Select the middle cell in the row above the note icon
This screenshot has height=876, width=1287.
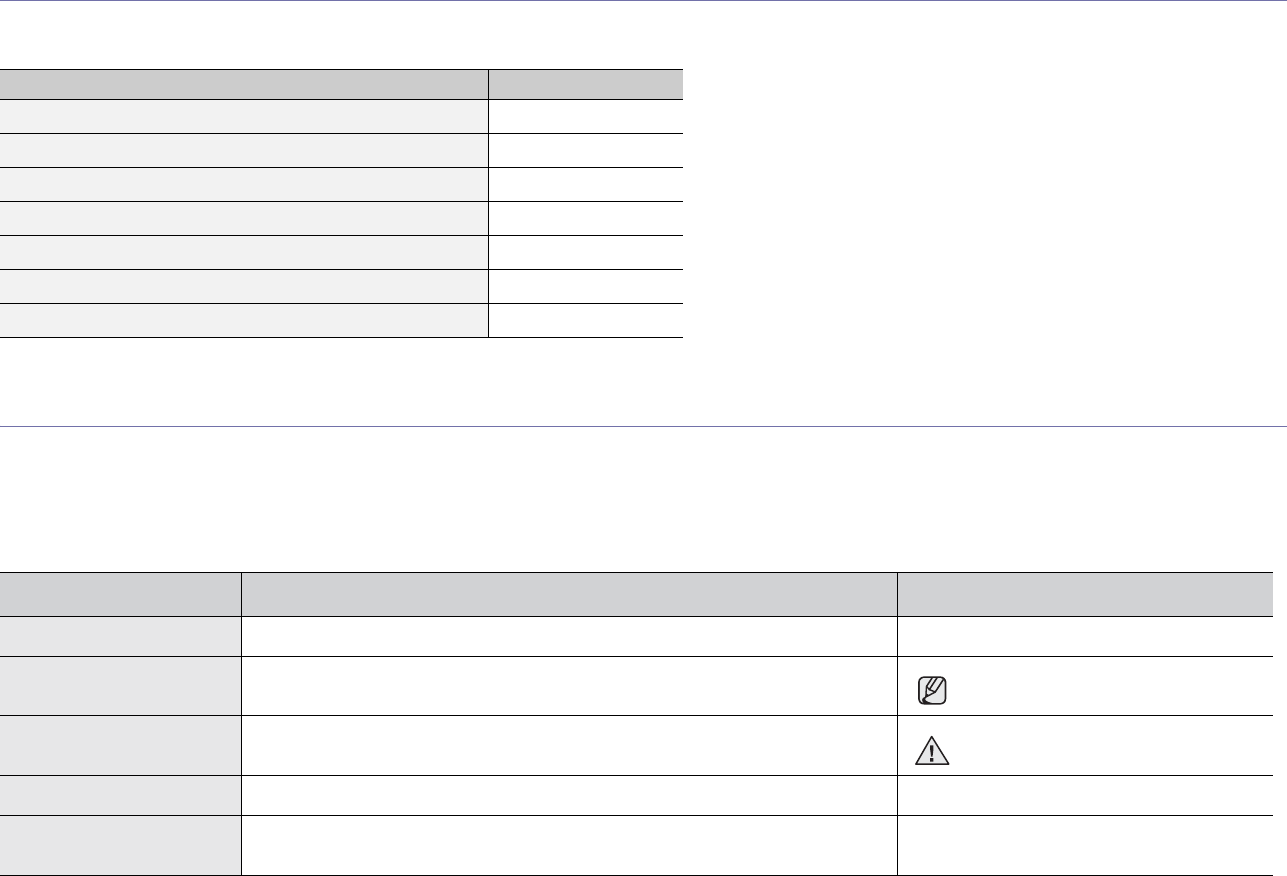click(569, 637)
